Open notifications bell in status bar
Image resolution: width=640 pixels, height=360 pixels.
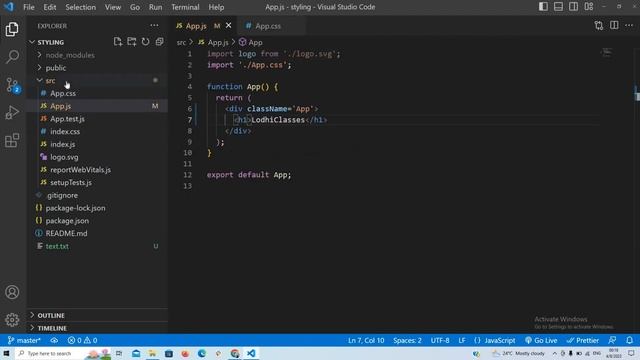[x=629, y=340]
